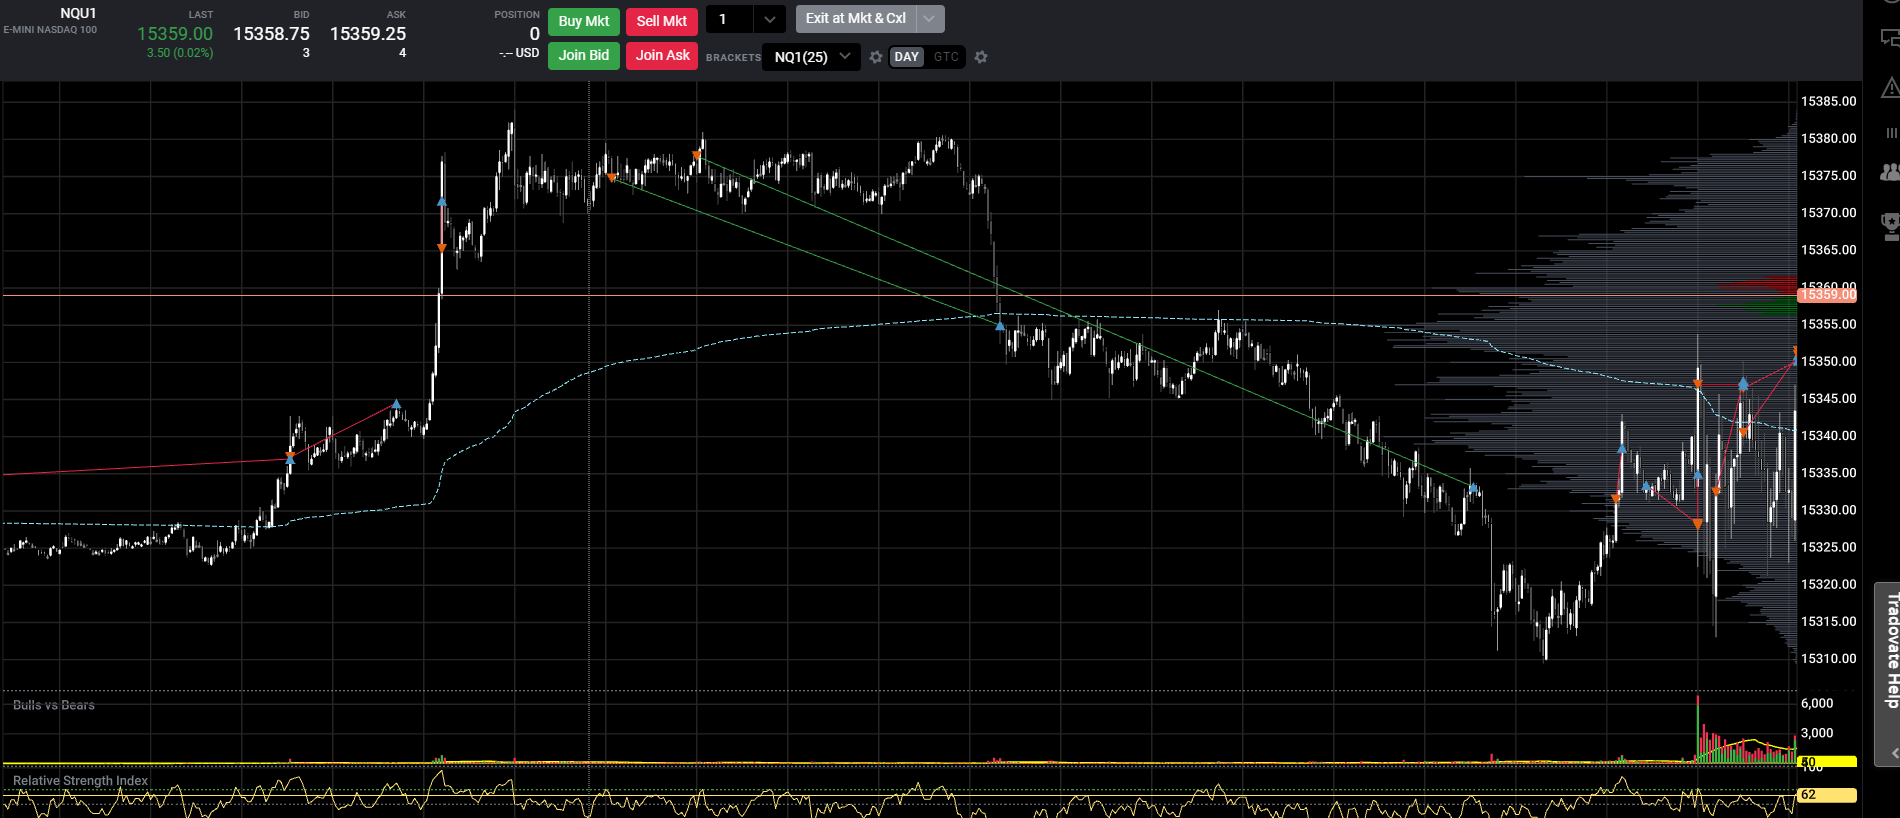Click the Join Ask button
Screen dimensions: 1900x818
(662, 55)
